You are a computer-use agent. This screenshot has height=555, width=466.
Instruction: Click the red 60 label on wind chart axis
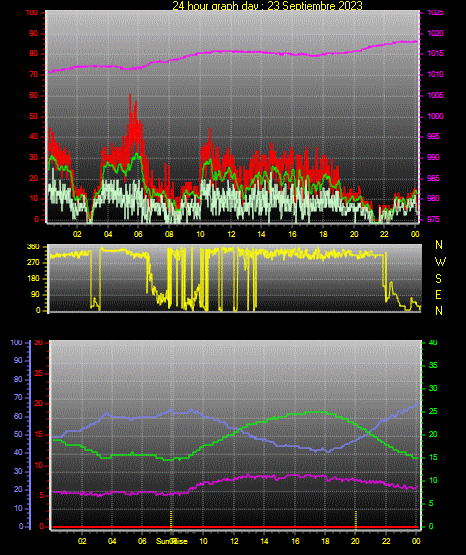click(33, 96)
